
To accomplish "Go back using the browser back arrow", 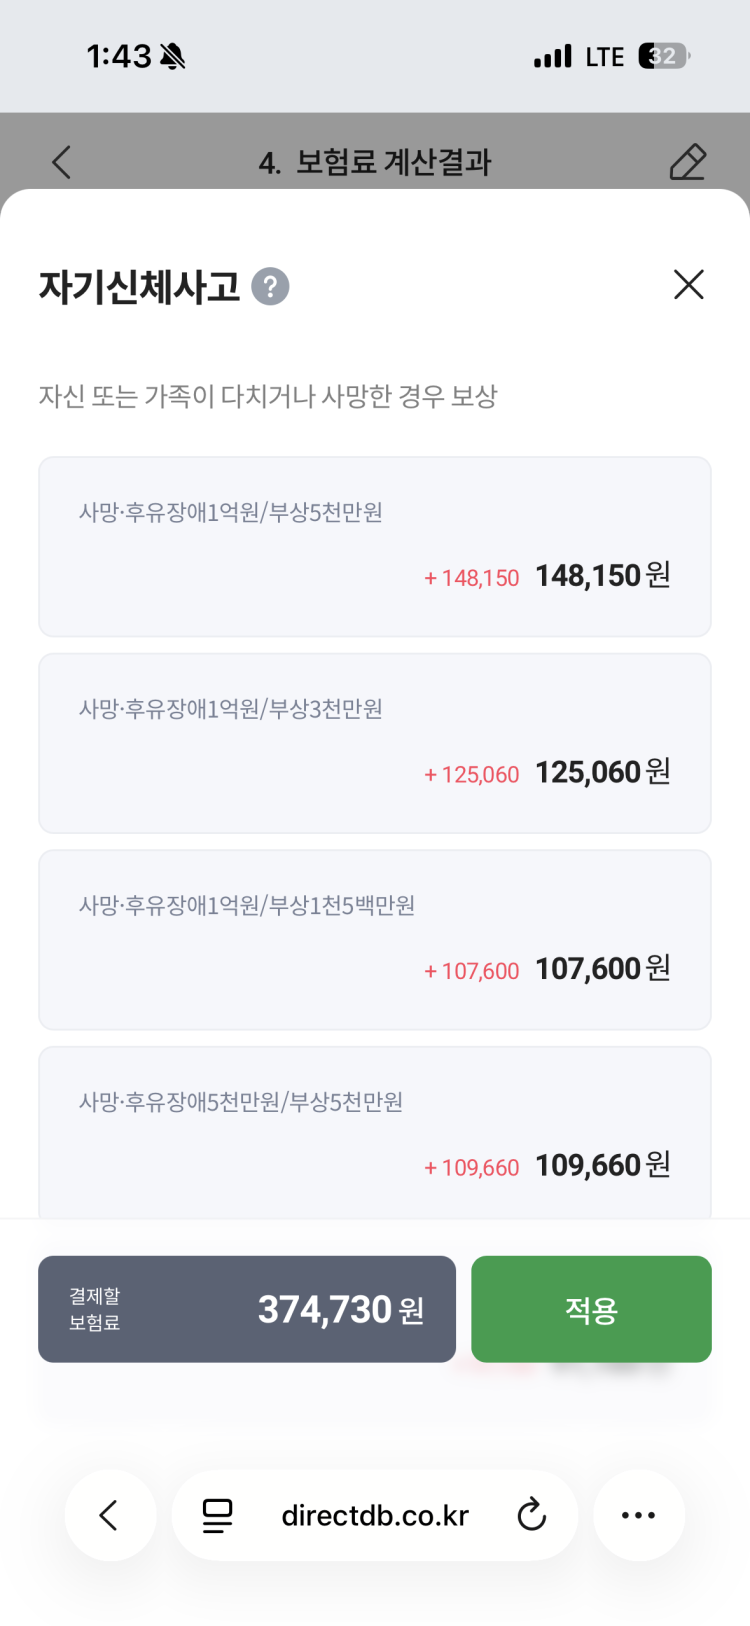I will pyautogui.click(x=110, y=1515).
